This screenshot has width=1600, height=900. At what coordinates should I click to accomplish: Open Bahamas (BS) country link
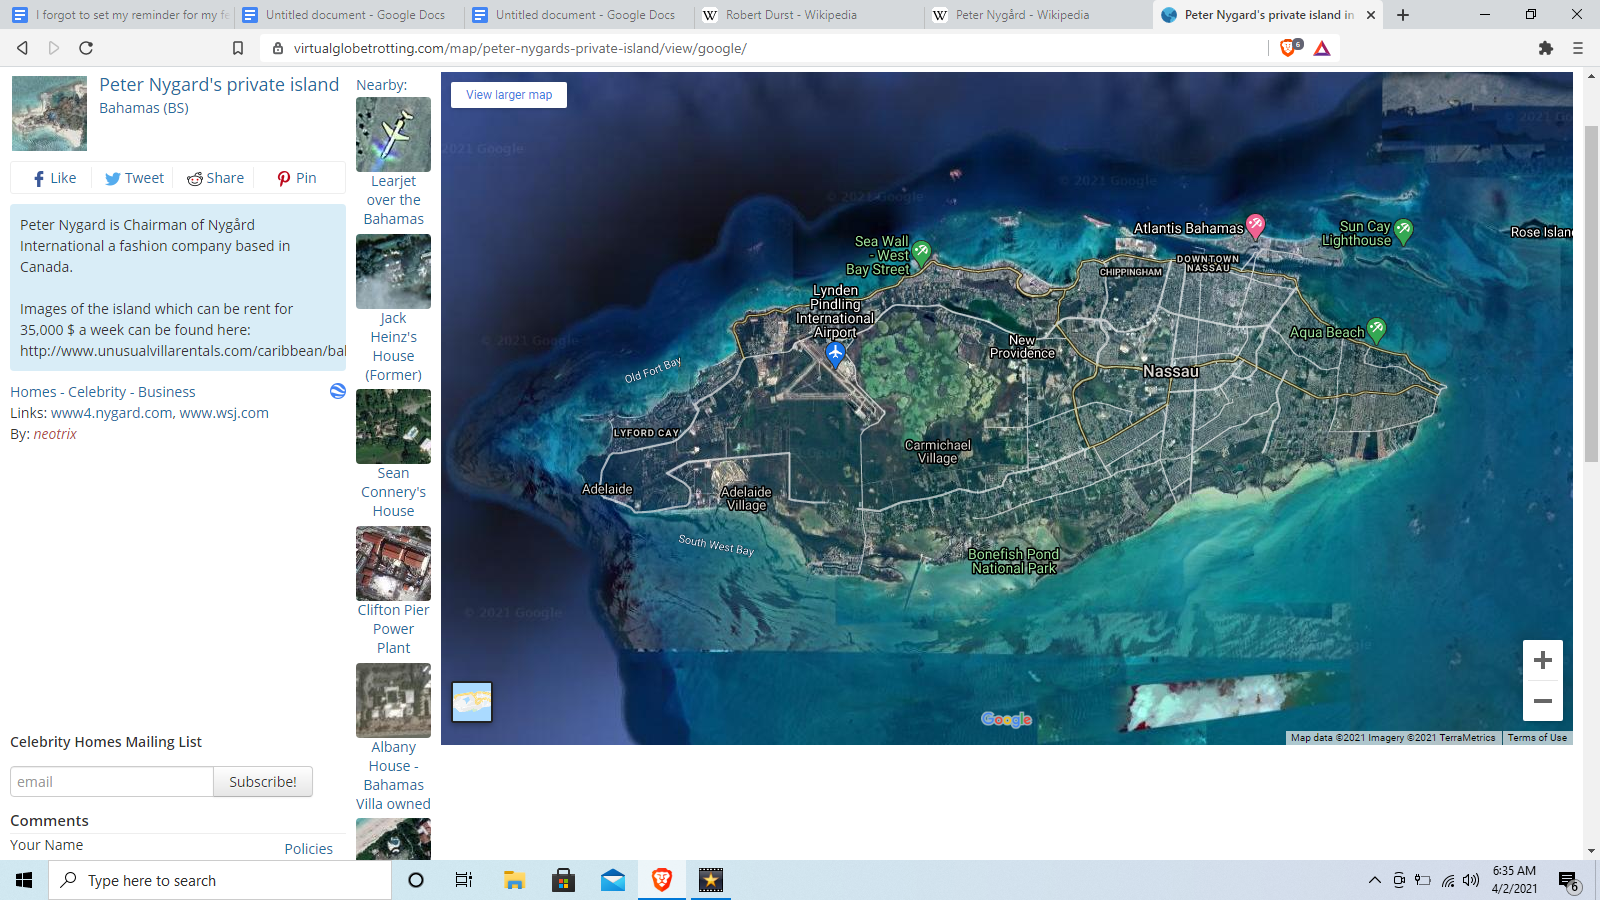[144, 108]
